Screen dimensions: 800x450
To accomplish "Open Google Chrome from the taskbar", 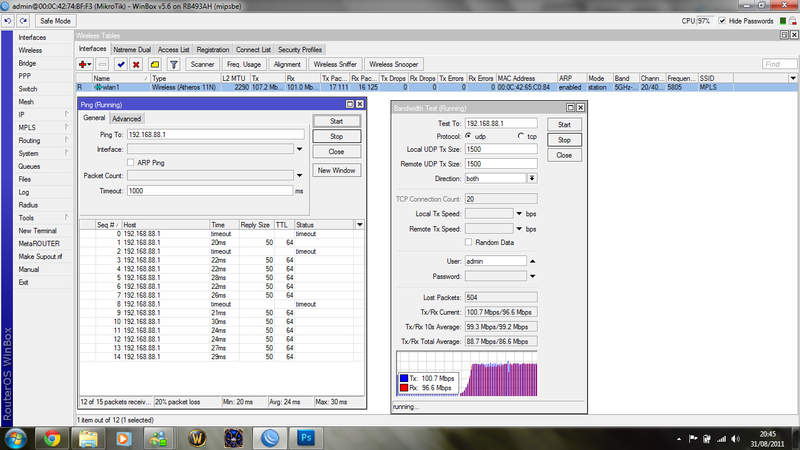I will [x=52, y=436].
